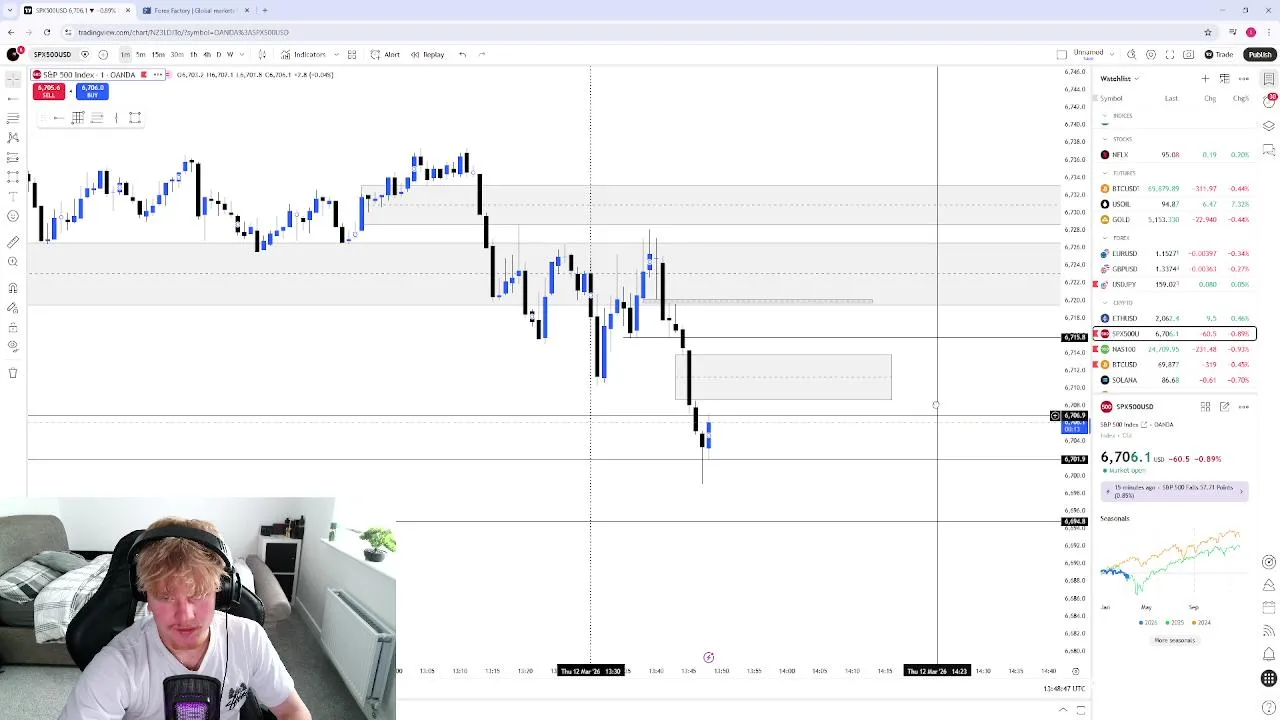
Task: Select NFLX in the watchlist
Action: (x=1175, y=155)
